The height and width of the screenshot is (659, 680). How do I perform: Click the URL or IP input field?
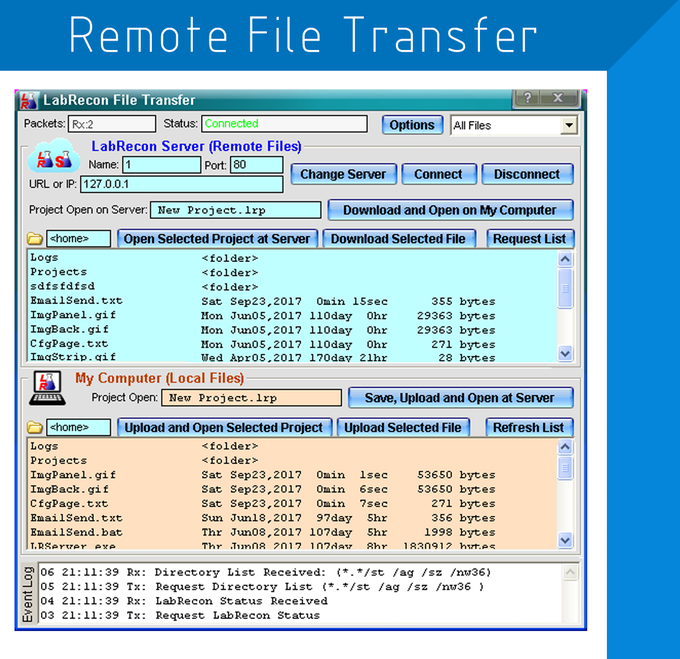point(182,184)
